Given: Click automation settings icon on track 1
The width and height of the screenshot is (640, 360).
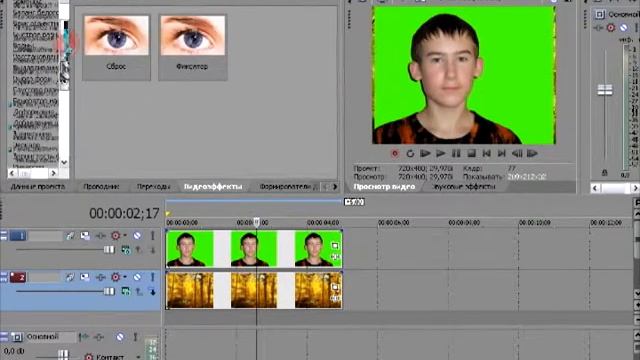Looking at the screenshot, I should click(100, 236).
